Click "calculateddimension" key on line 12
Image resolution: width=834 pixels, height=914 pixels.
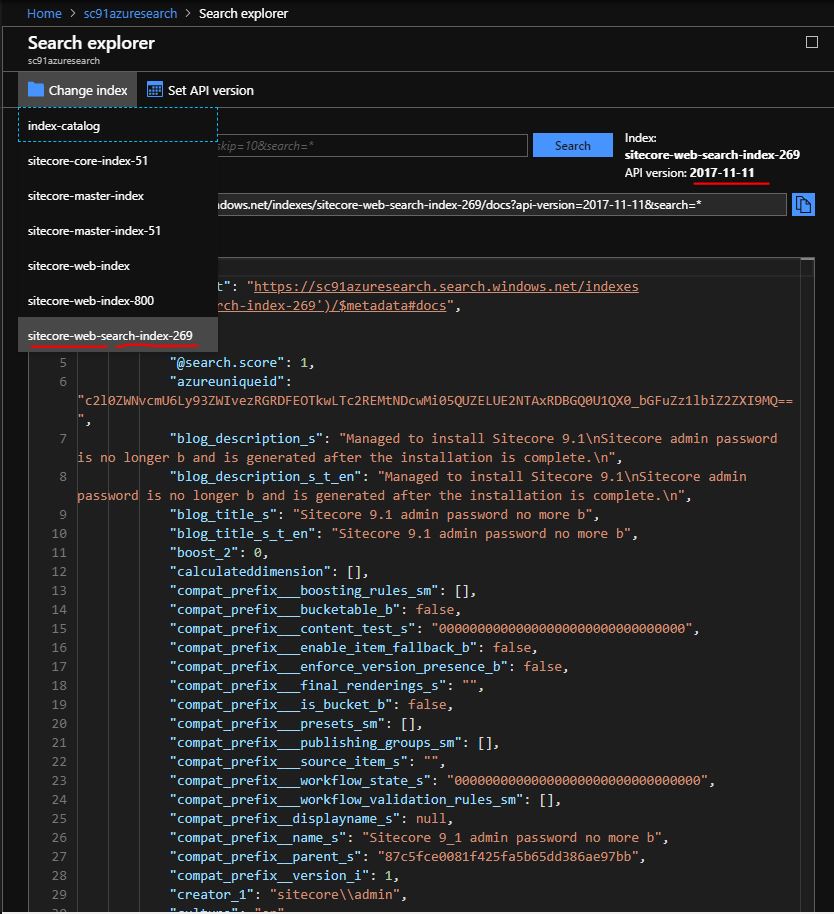coord(250,571)
